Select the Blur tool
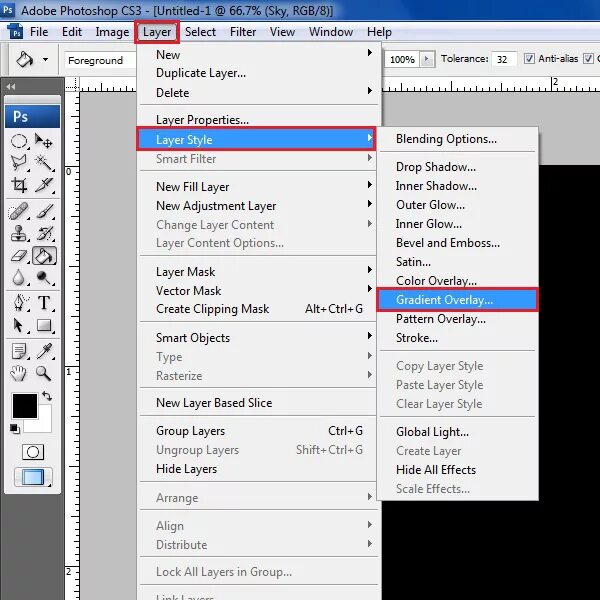The image size is (600, 600). pyautogui.click(x=19, y=278)
